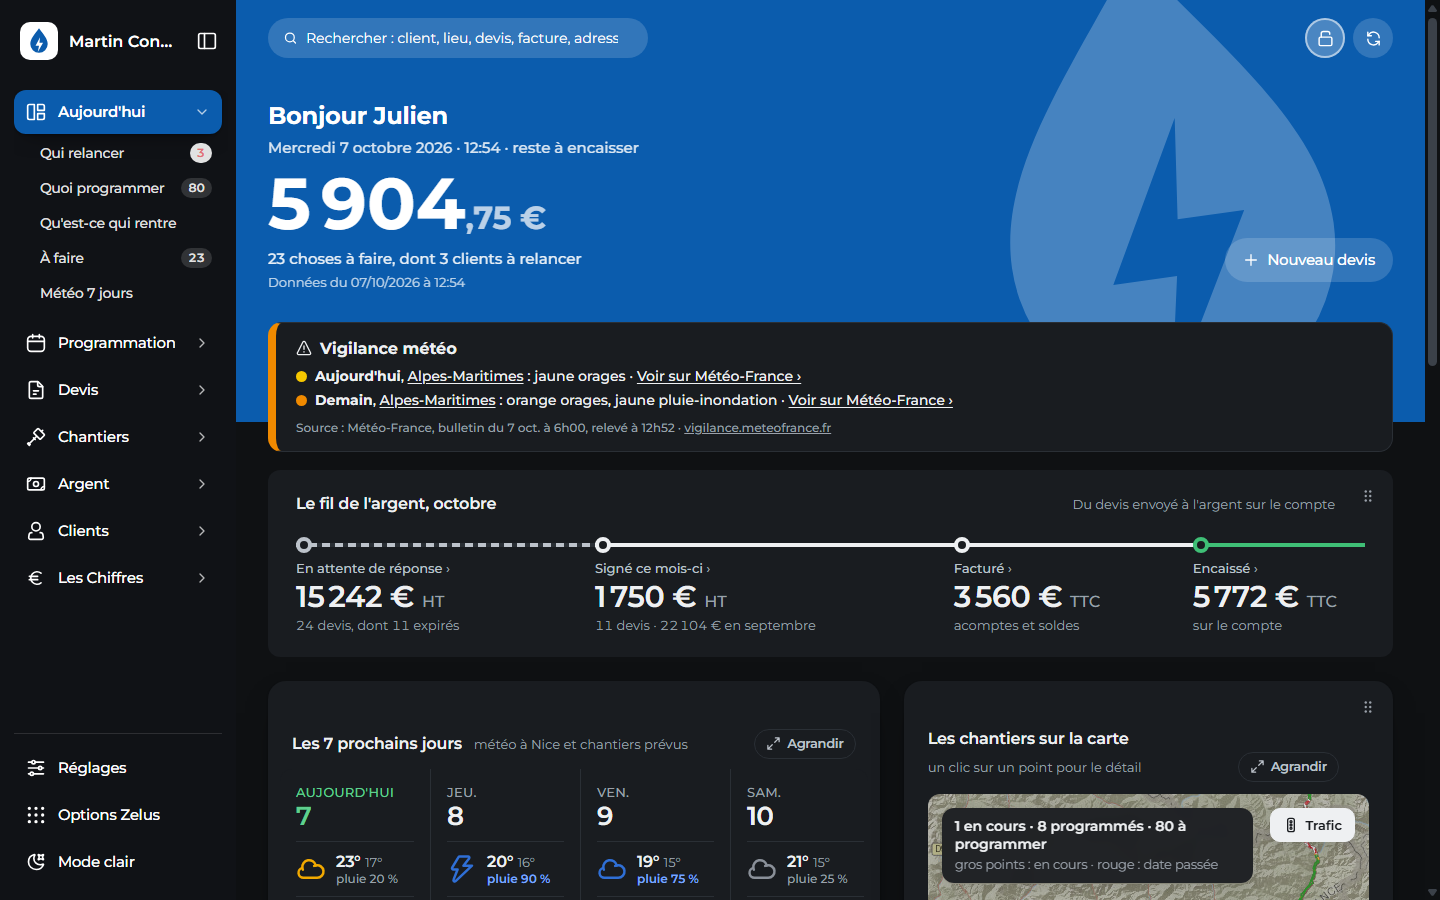The image size is (1440, 900).
Task: Click the Options Zelus grid icon
Action: (36, 815)
